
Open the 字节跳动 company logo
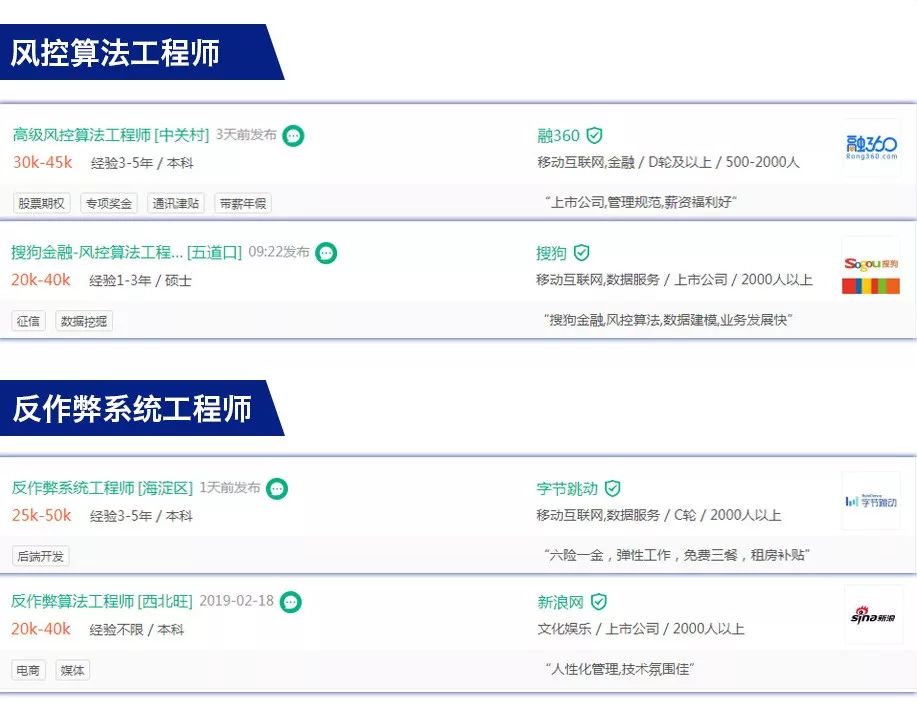pyautogui.click(x=871, y=501)
